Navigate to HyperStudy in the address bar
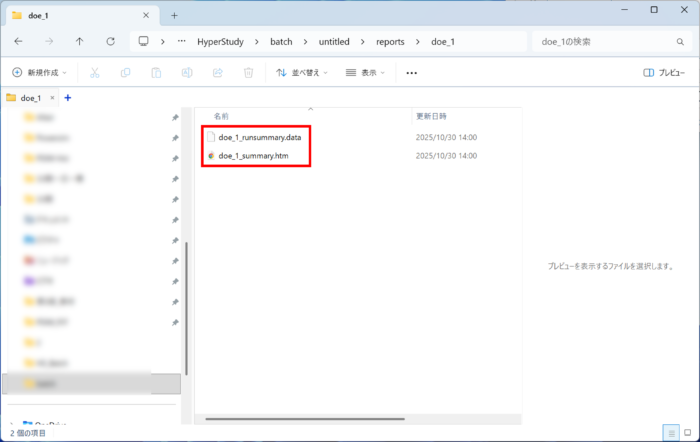The height and width of the screenshot is (442, 700). point(219,41)
